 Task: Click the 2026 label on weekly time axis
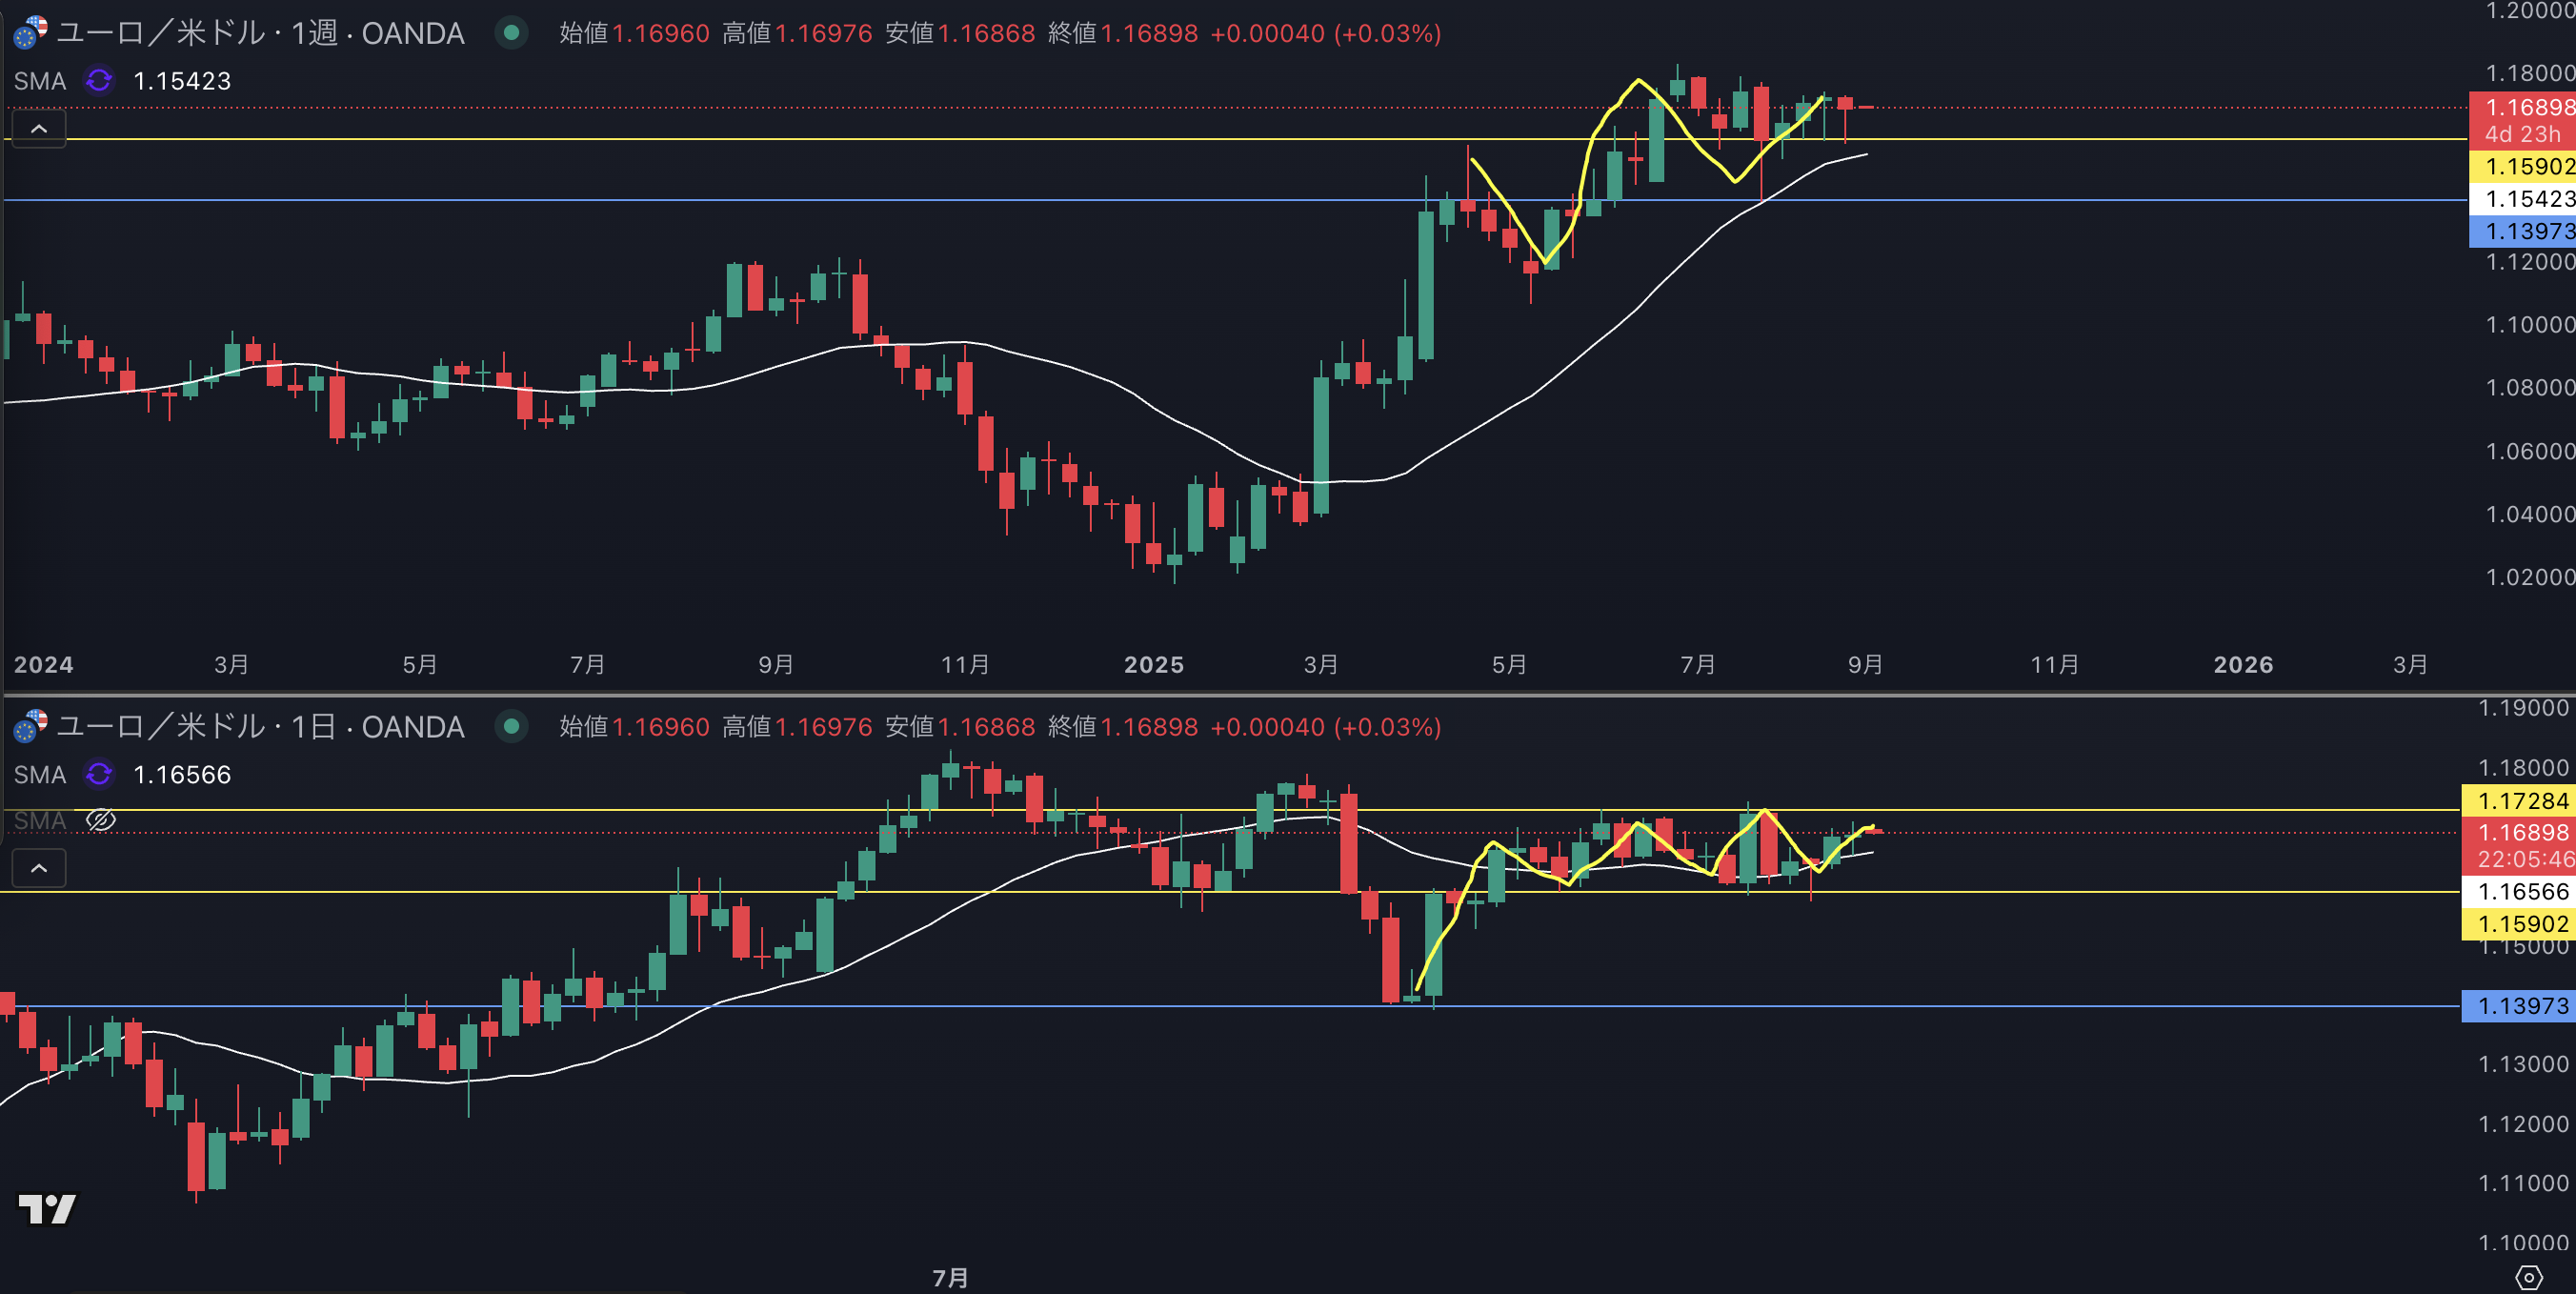click(x=2243, y=665)
